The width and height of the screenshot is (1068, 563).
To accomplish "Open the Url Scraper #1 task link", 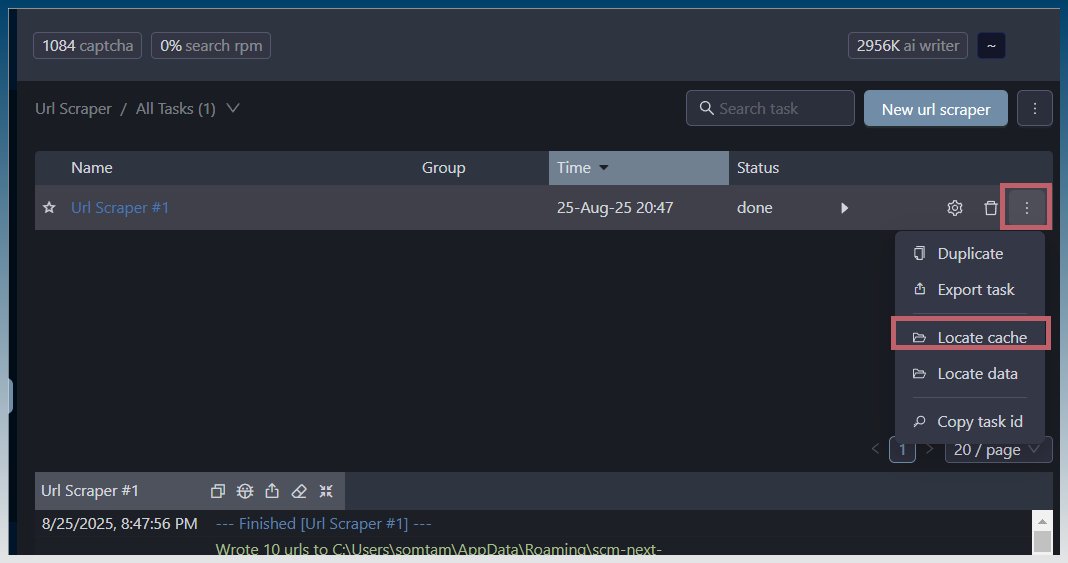I will pyautogui.click(x=120, y=208).
